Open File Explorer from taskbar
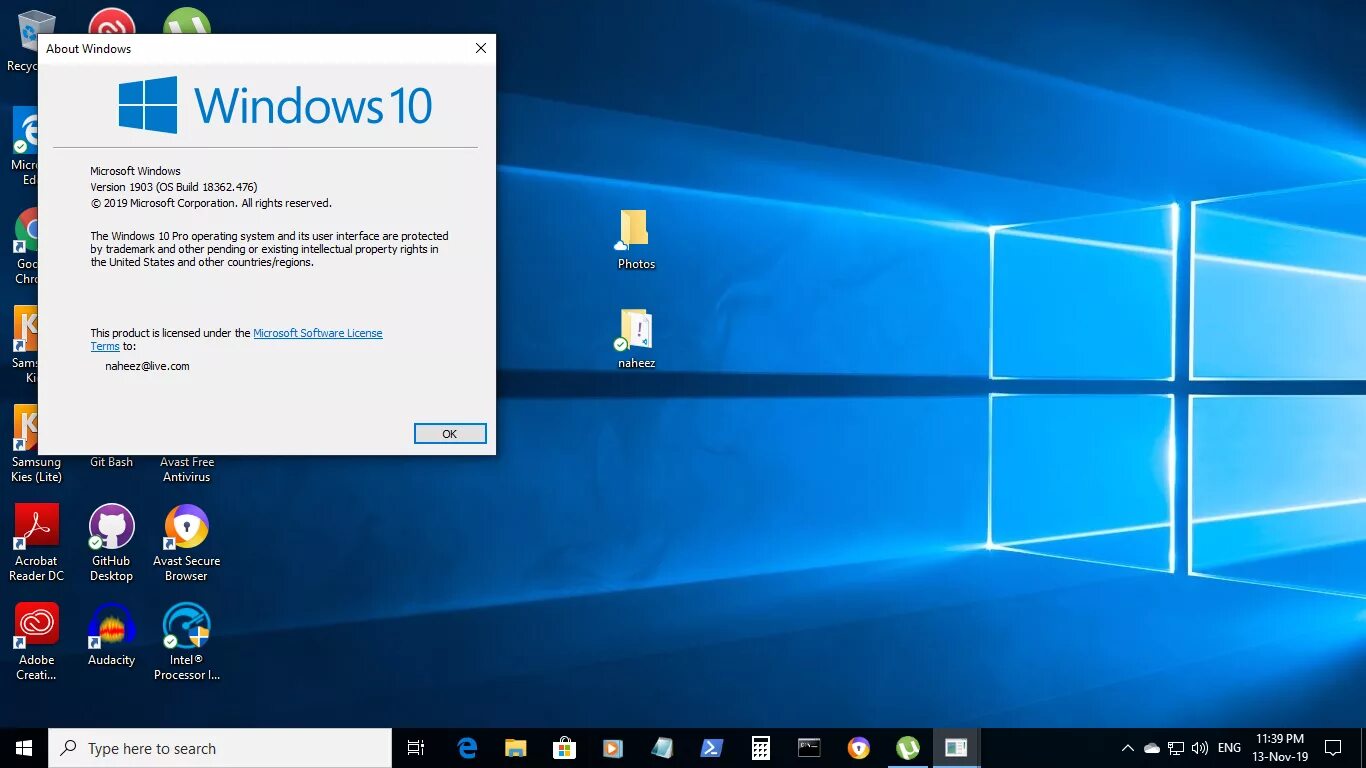Screen dimensions: 1366x768 516,748
